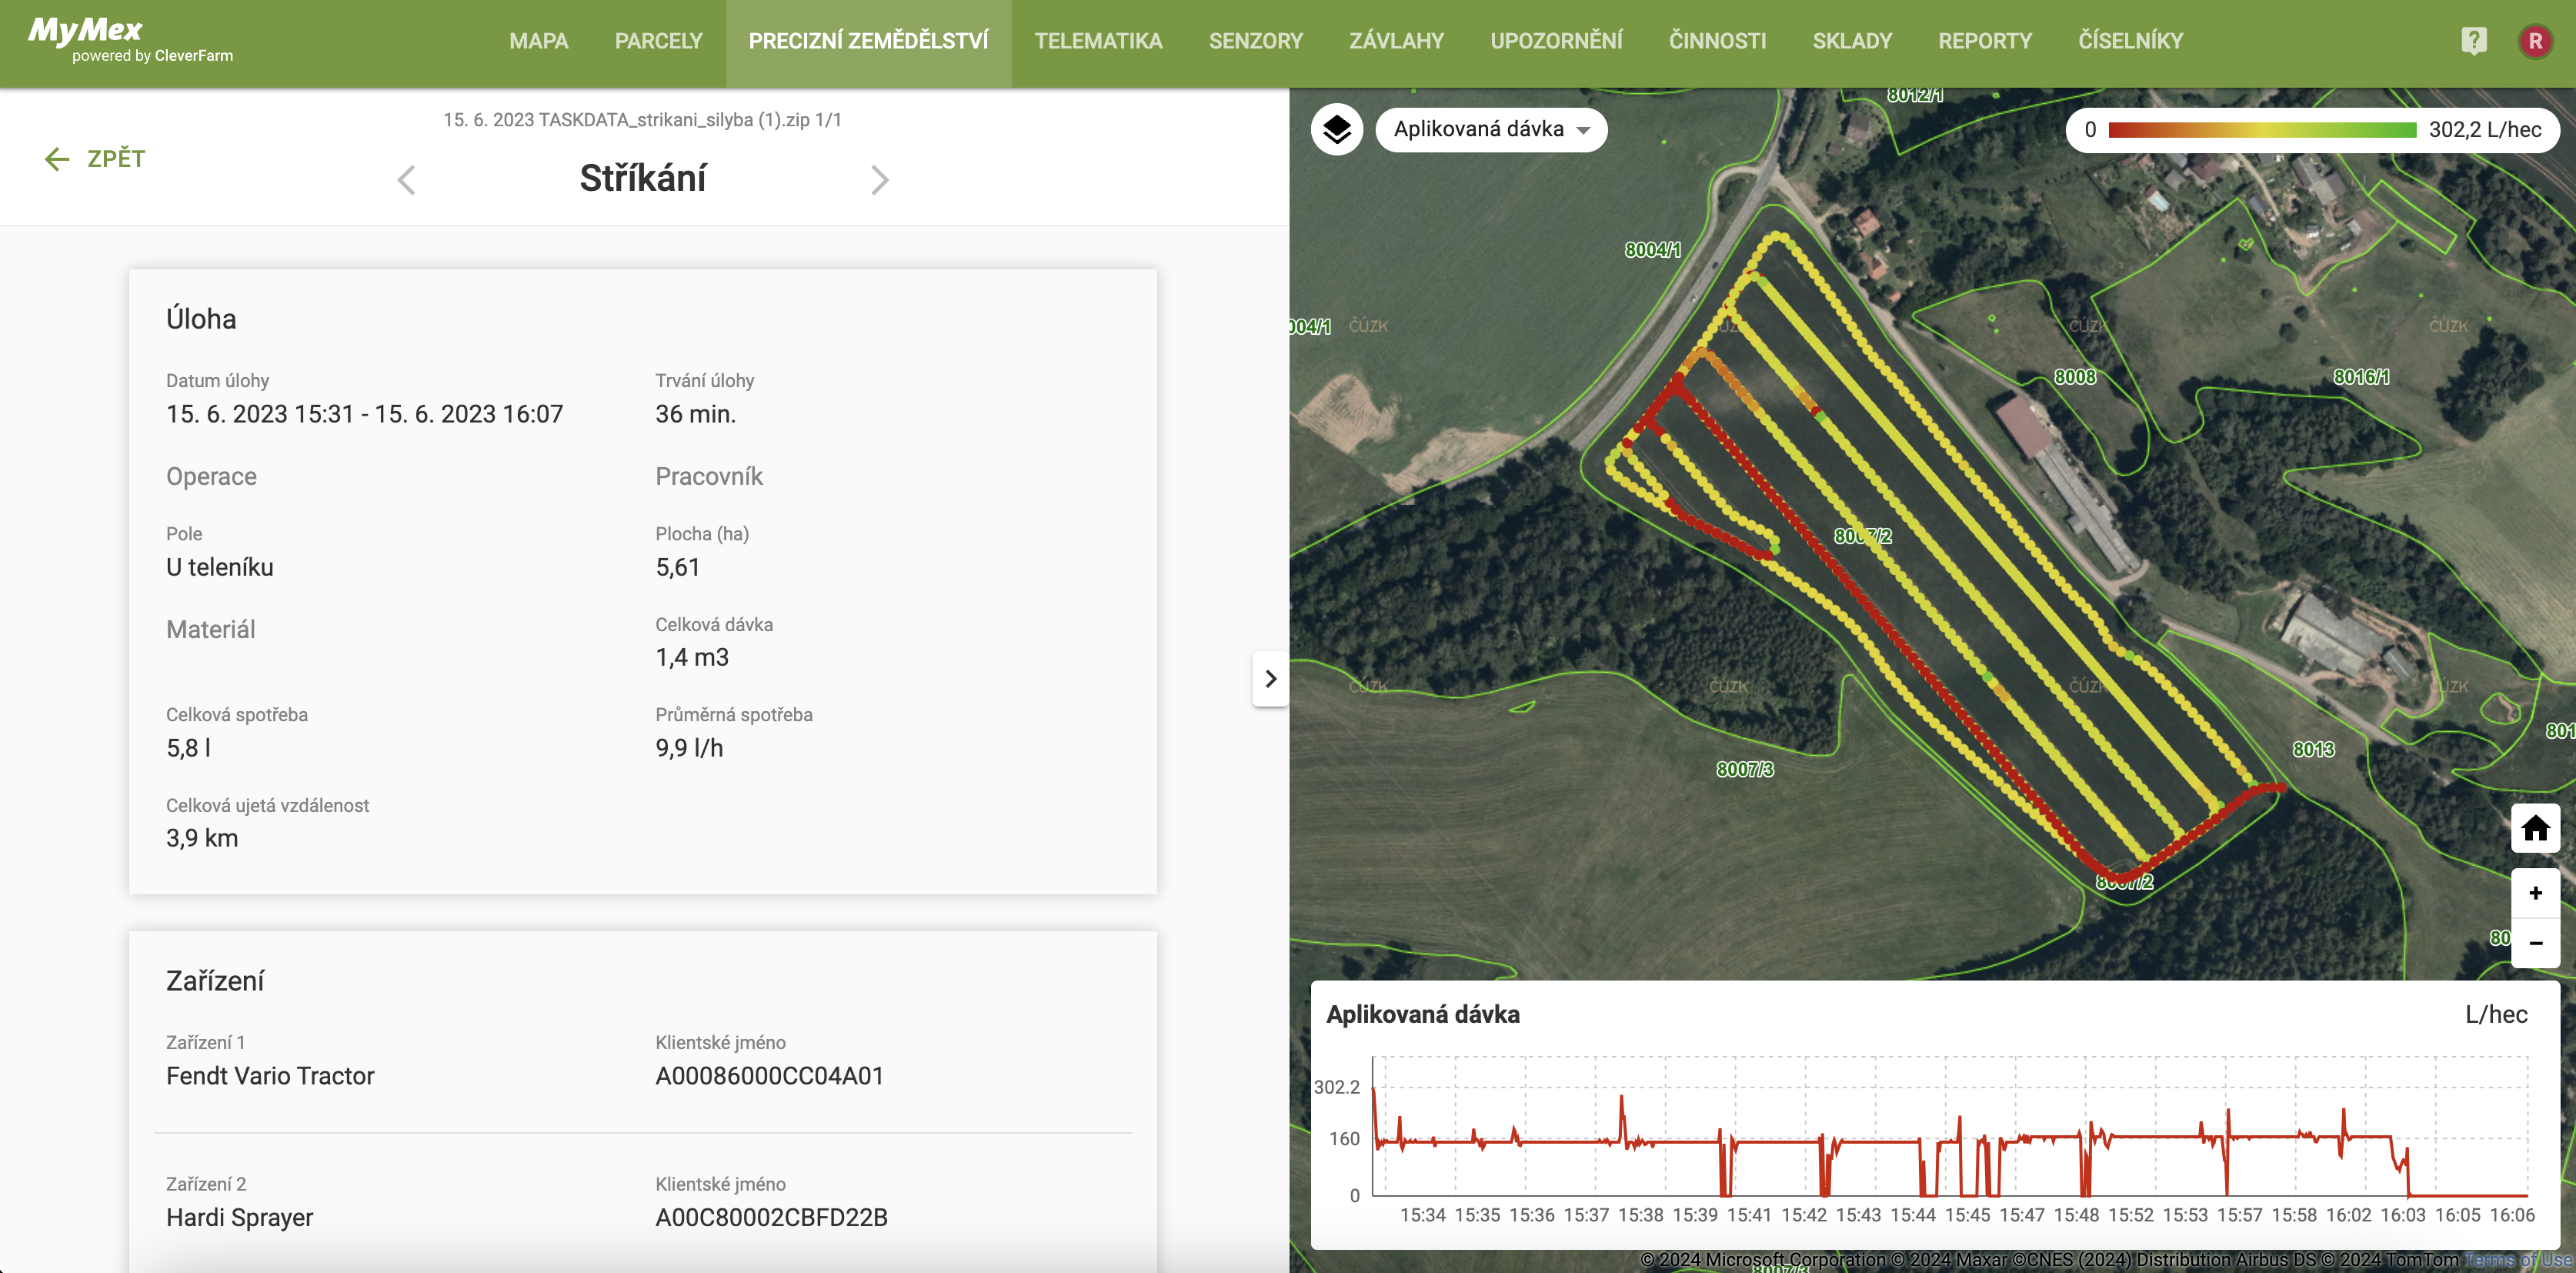This screenshot has width=2576, height=1273.
Task: Open the help question mark icon
Action: coord(2473,41)
